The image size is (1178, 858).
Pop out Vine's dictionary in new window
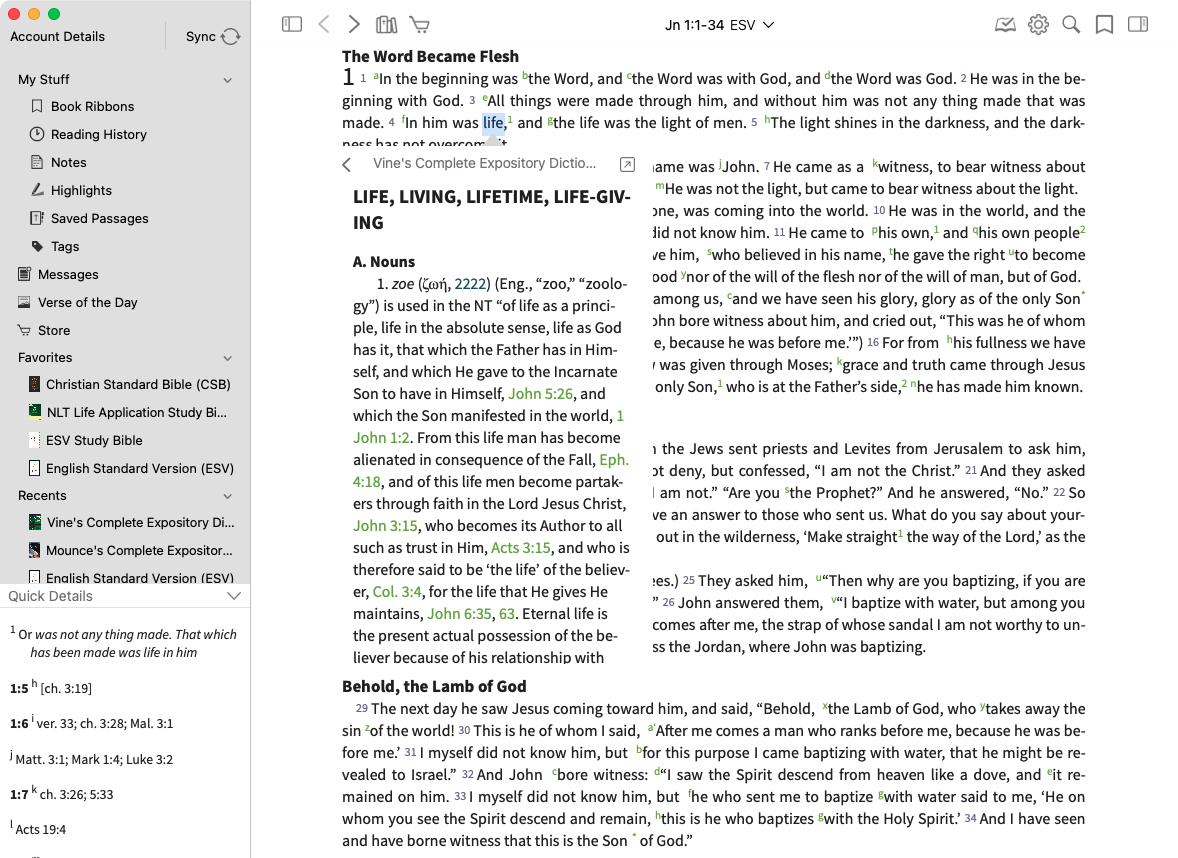[x=627, y=164]
